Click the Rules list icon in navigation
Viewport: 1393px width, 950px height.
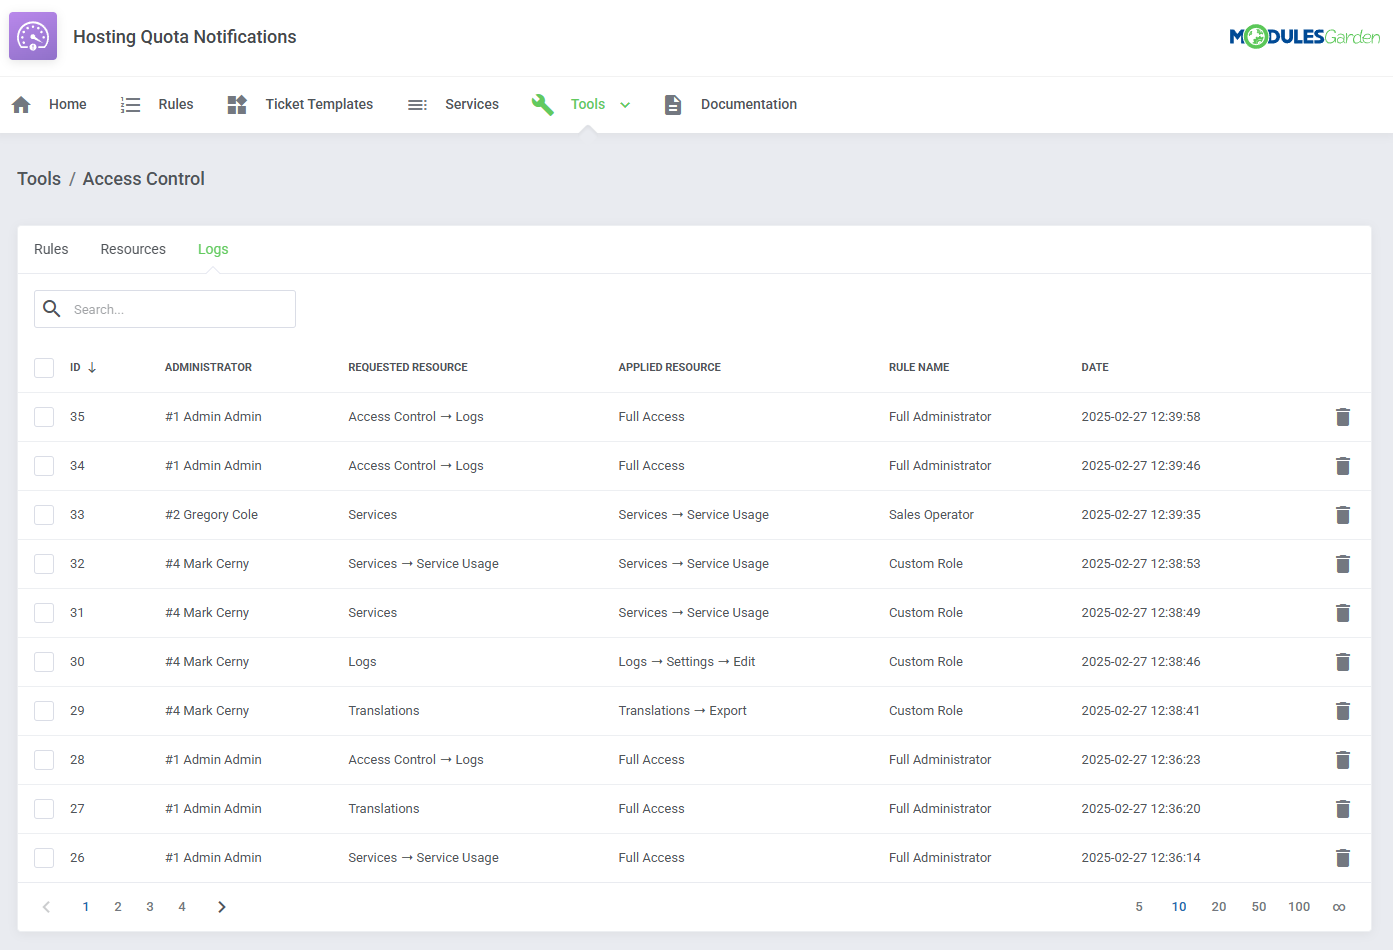(130, 103)
